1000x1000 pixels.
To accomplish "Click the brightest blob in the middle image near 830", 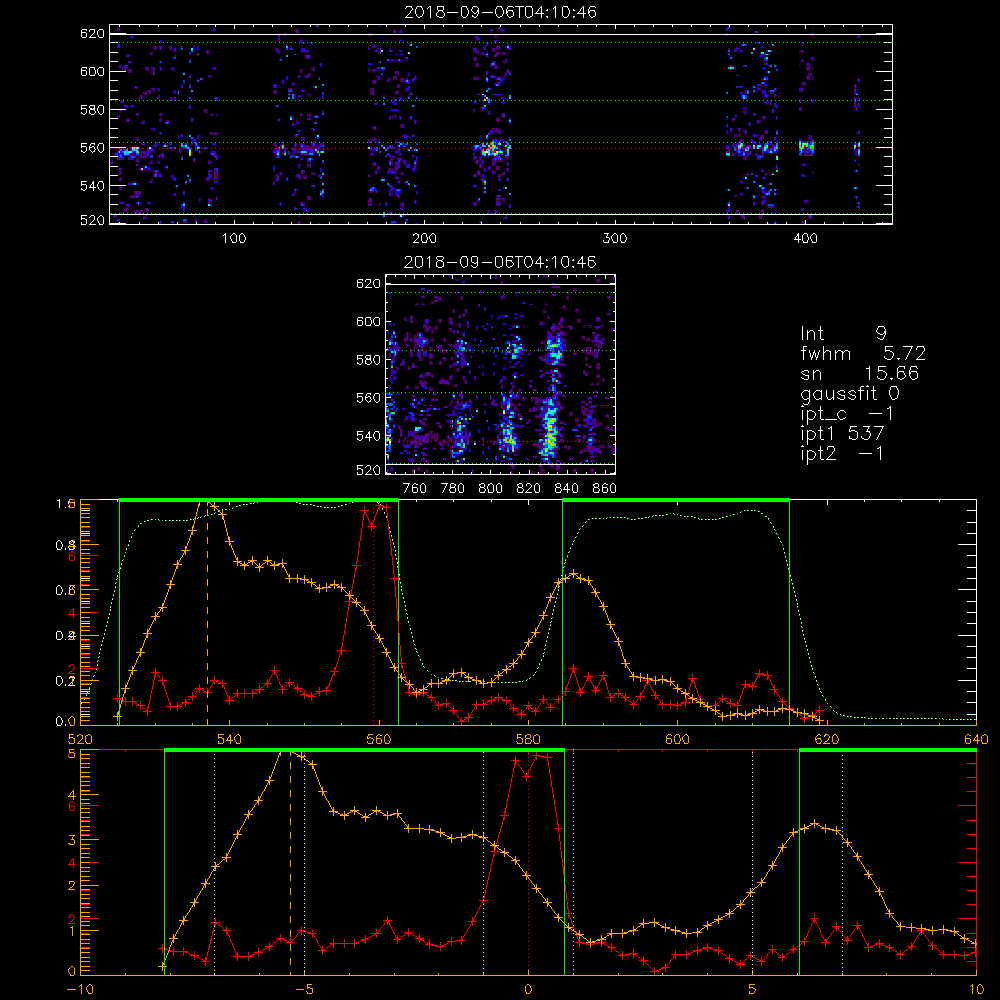I will point(550,427).
